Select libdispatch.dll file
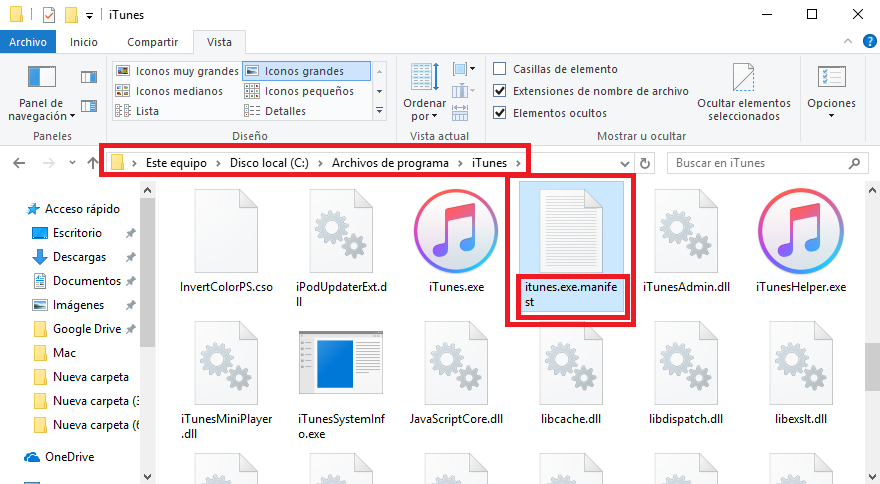This screenshot has width=880, height=484. coord(686,374)
